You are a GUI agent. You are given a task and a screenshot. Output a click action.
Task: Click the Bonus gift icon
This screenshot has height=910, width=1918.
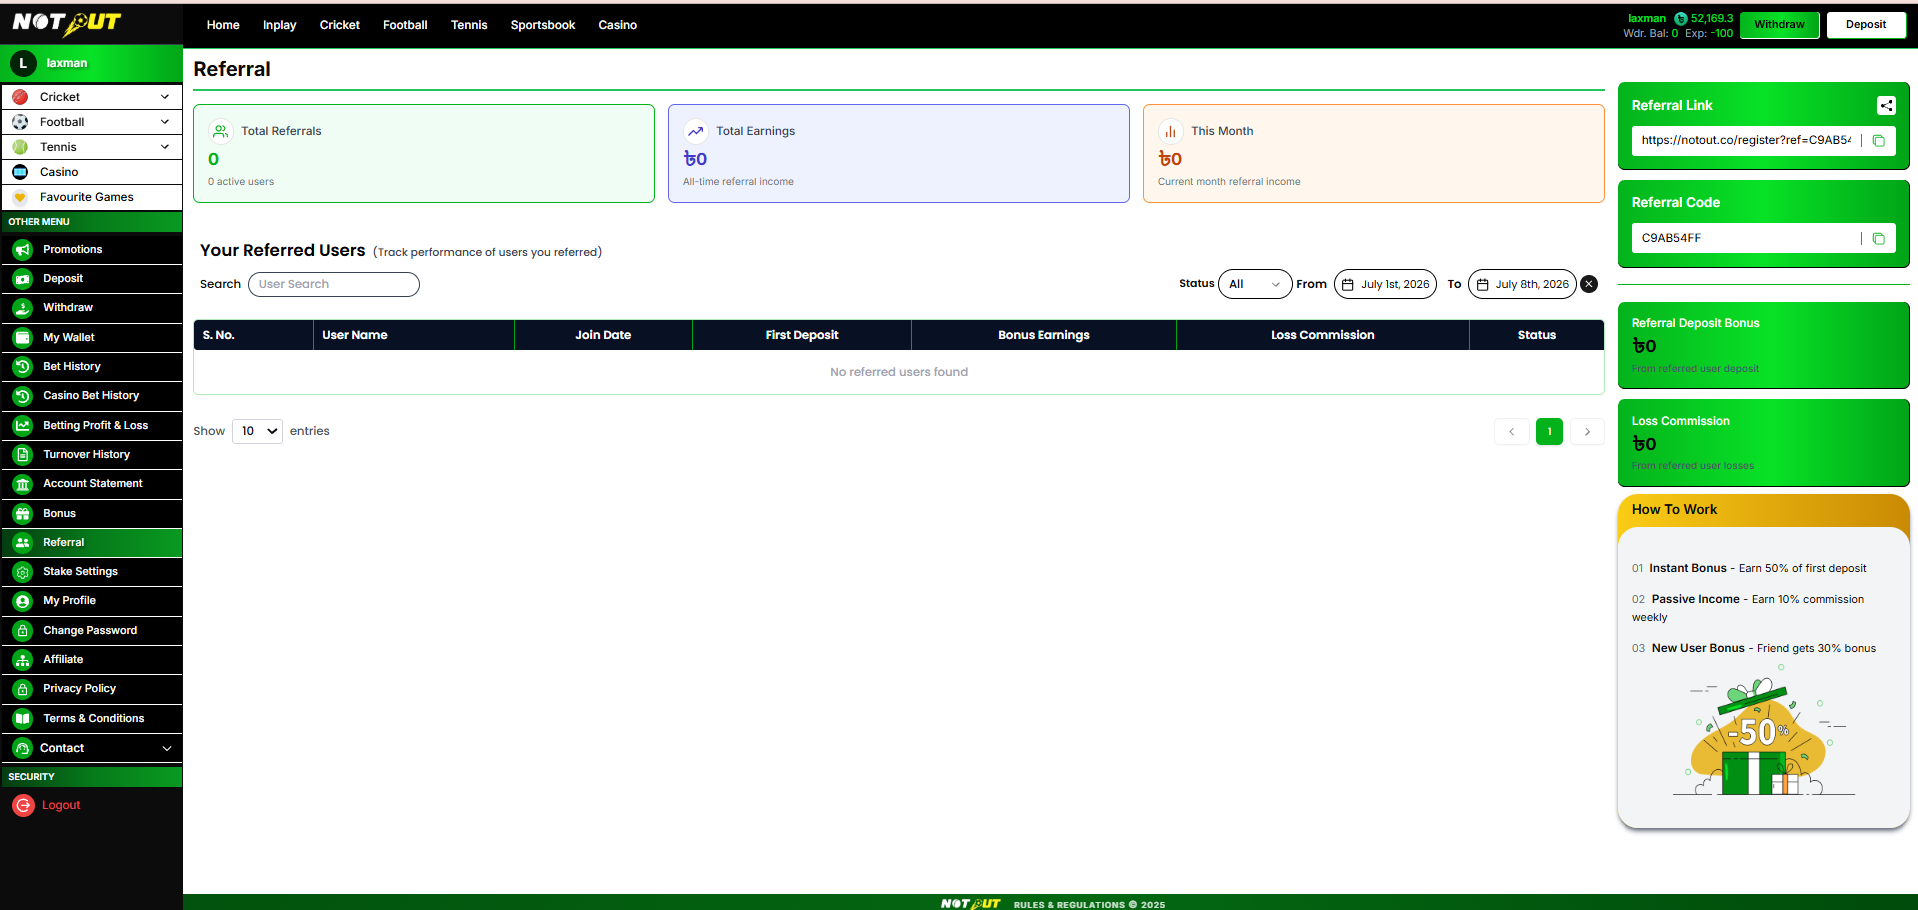coord(23,513)
